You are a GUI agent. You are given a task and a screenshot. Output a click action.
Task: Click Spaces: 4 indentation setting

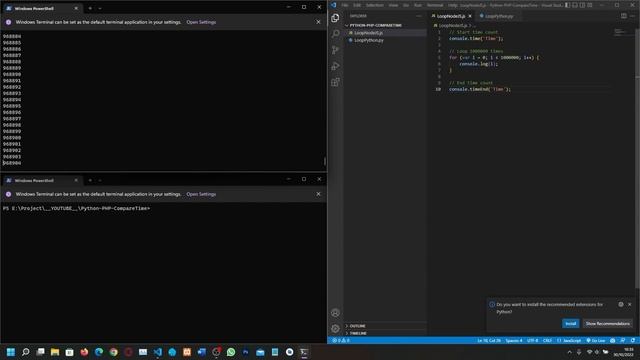(x=514, y=340)
